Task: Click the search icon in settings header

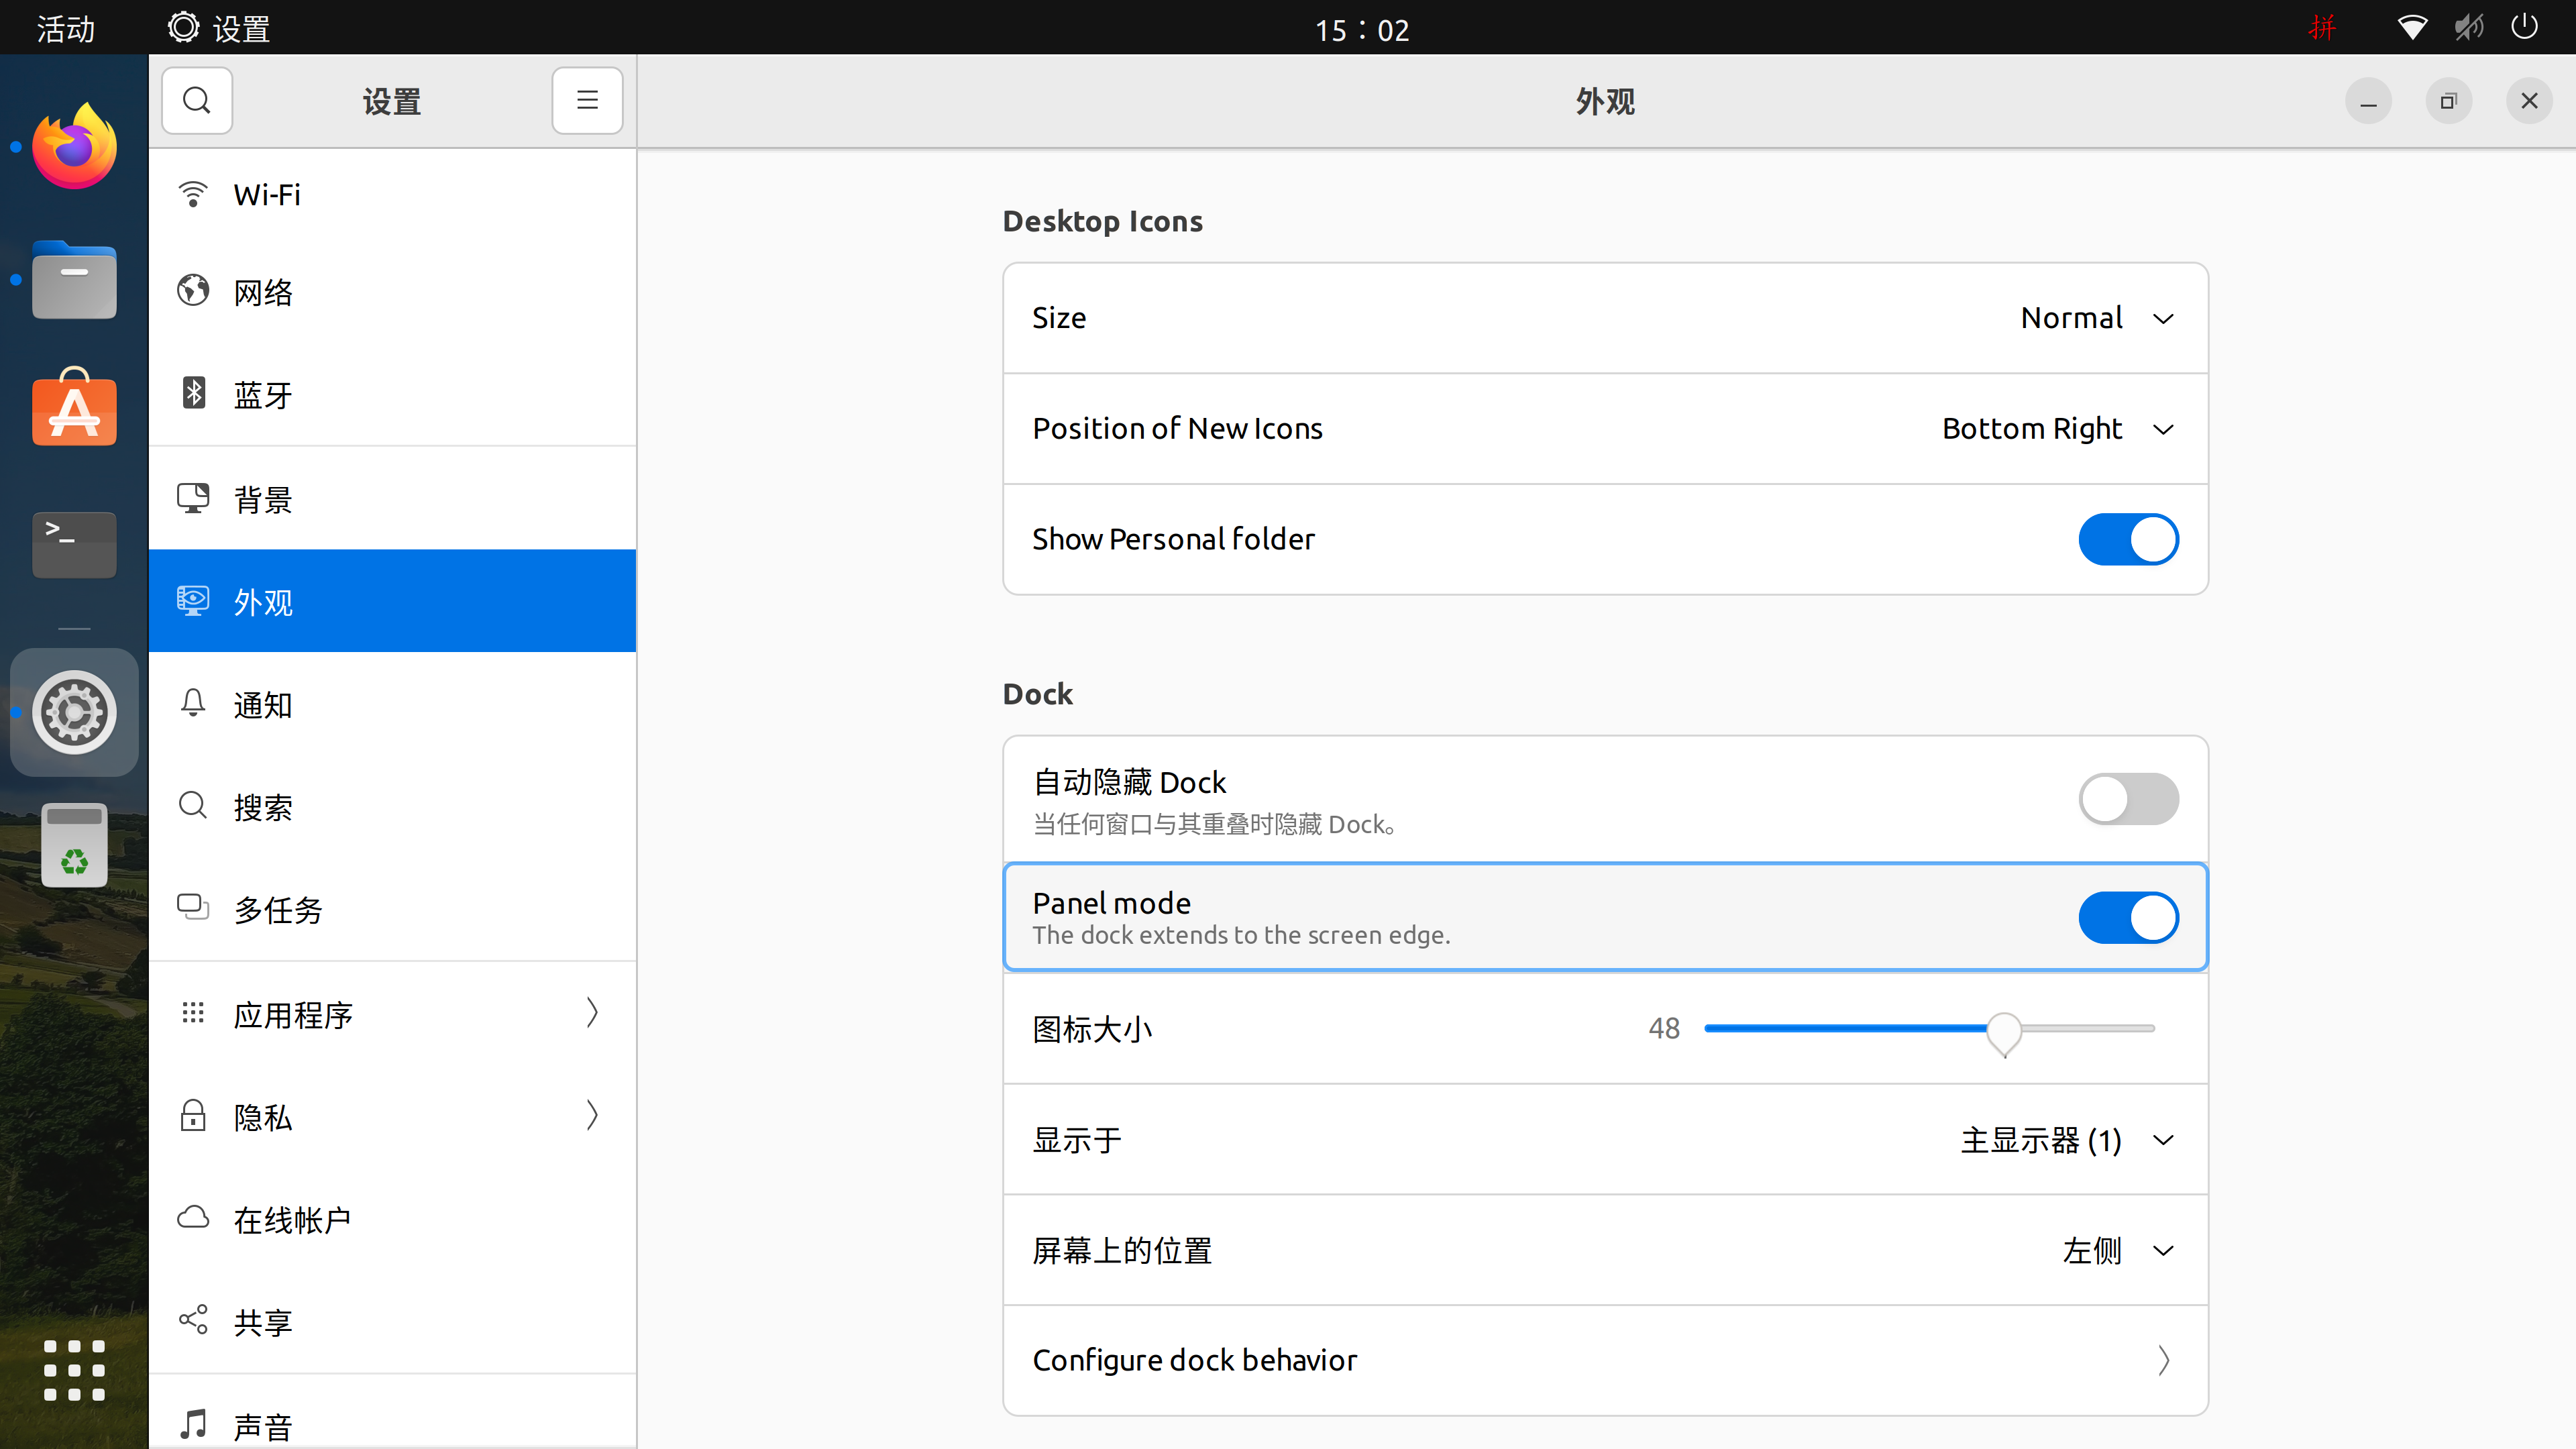Action: click(x=197, y=101)
